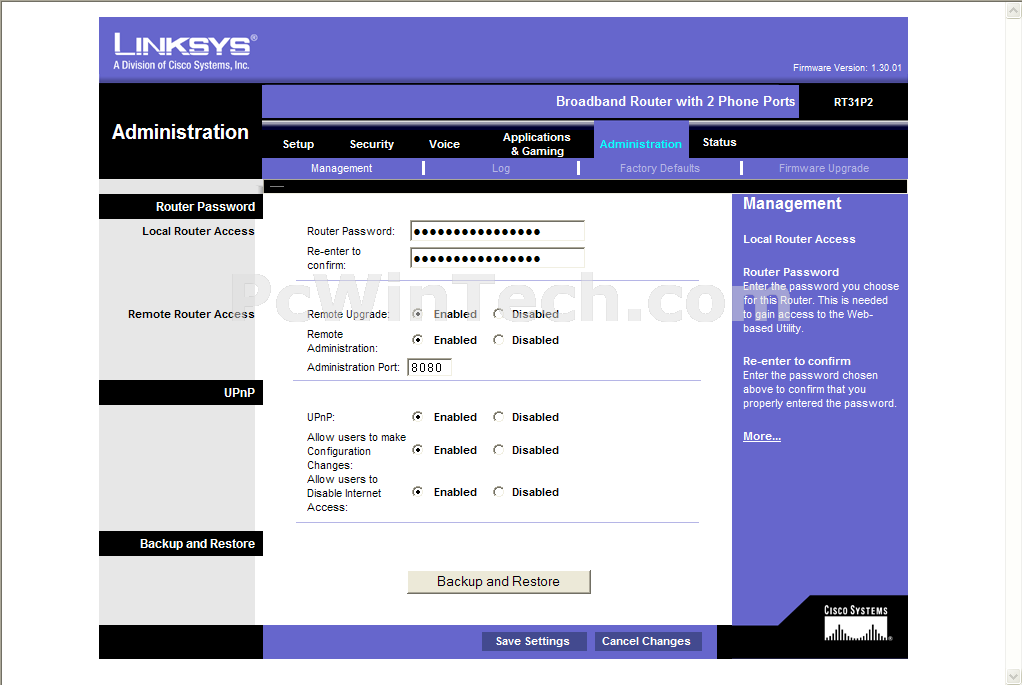Click Save Settings button
Viewport: 1022px width, 685px height.
pyautogui.click(x=533, y=641)
